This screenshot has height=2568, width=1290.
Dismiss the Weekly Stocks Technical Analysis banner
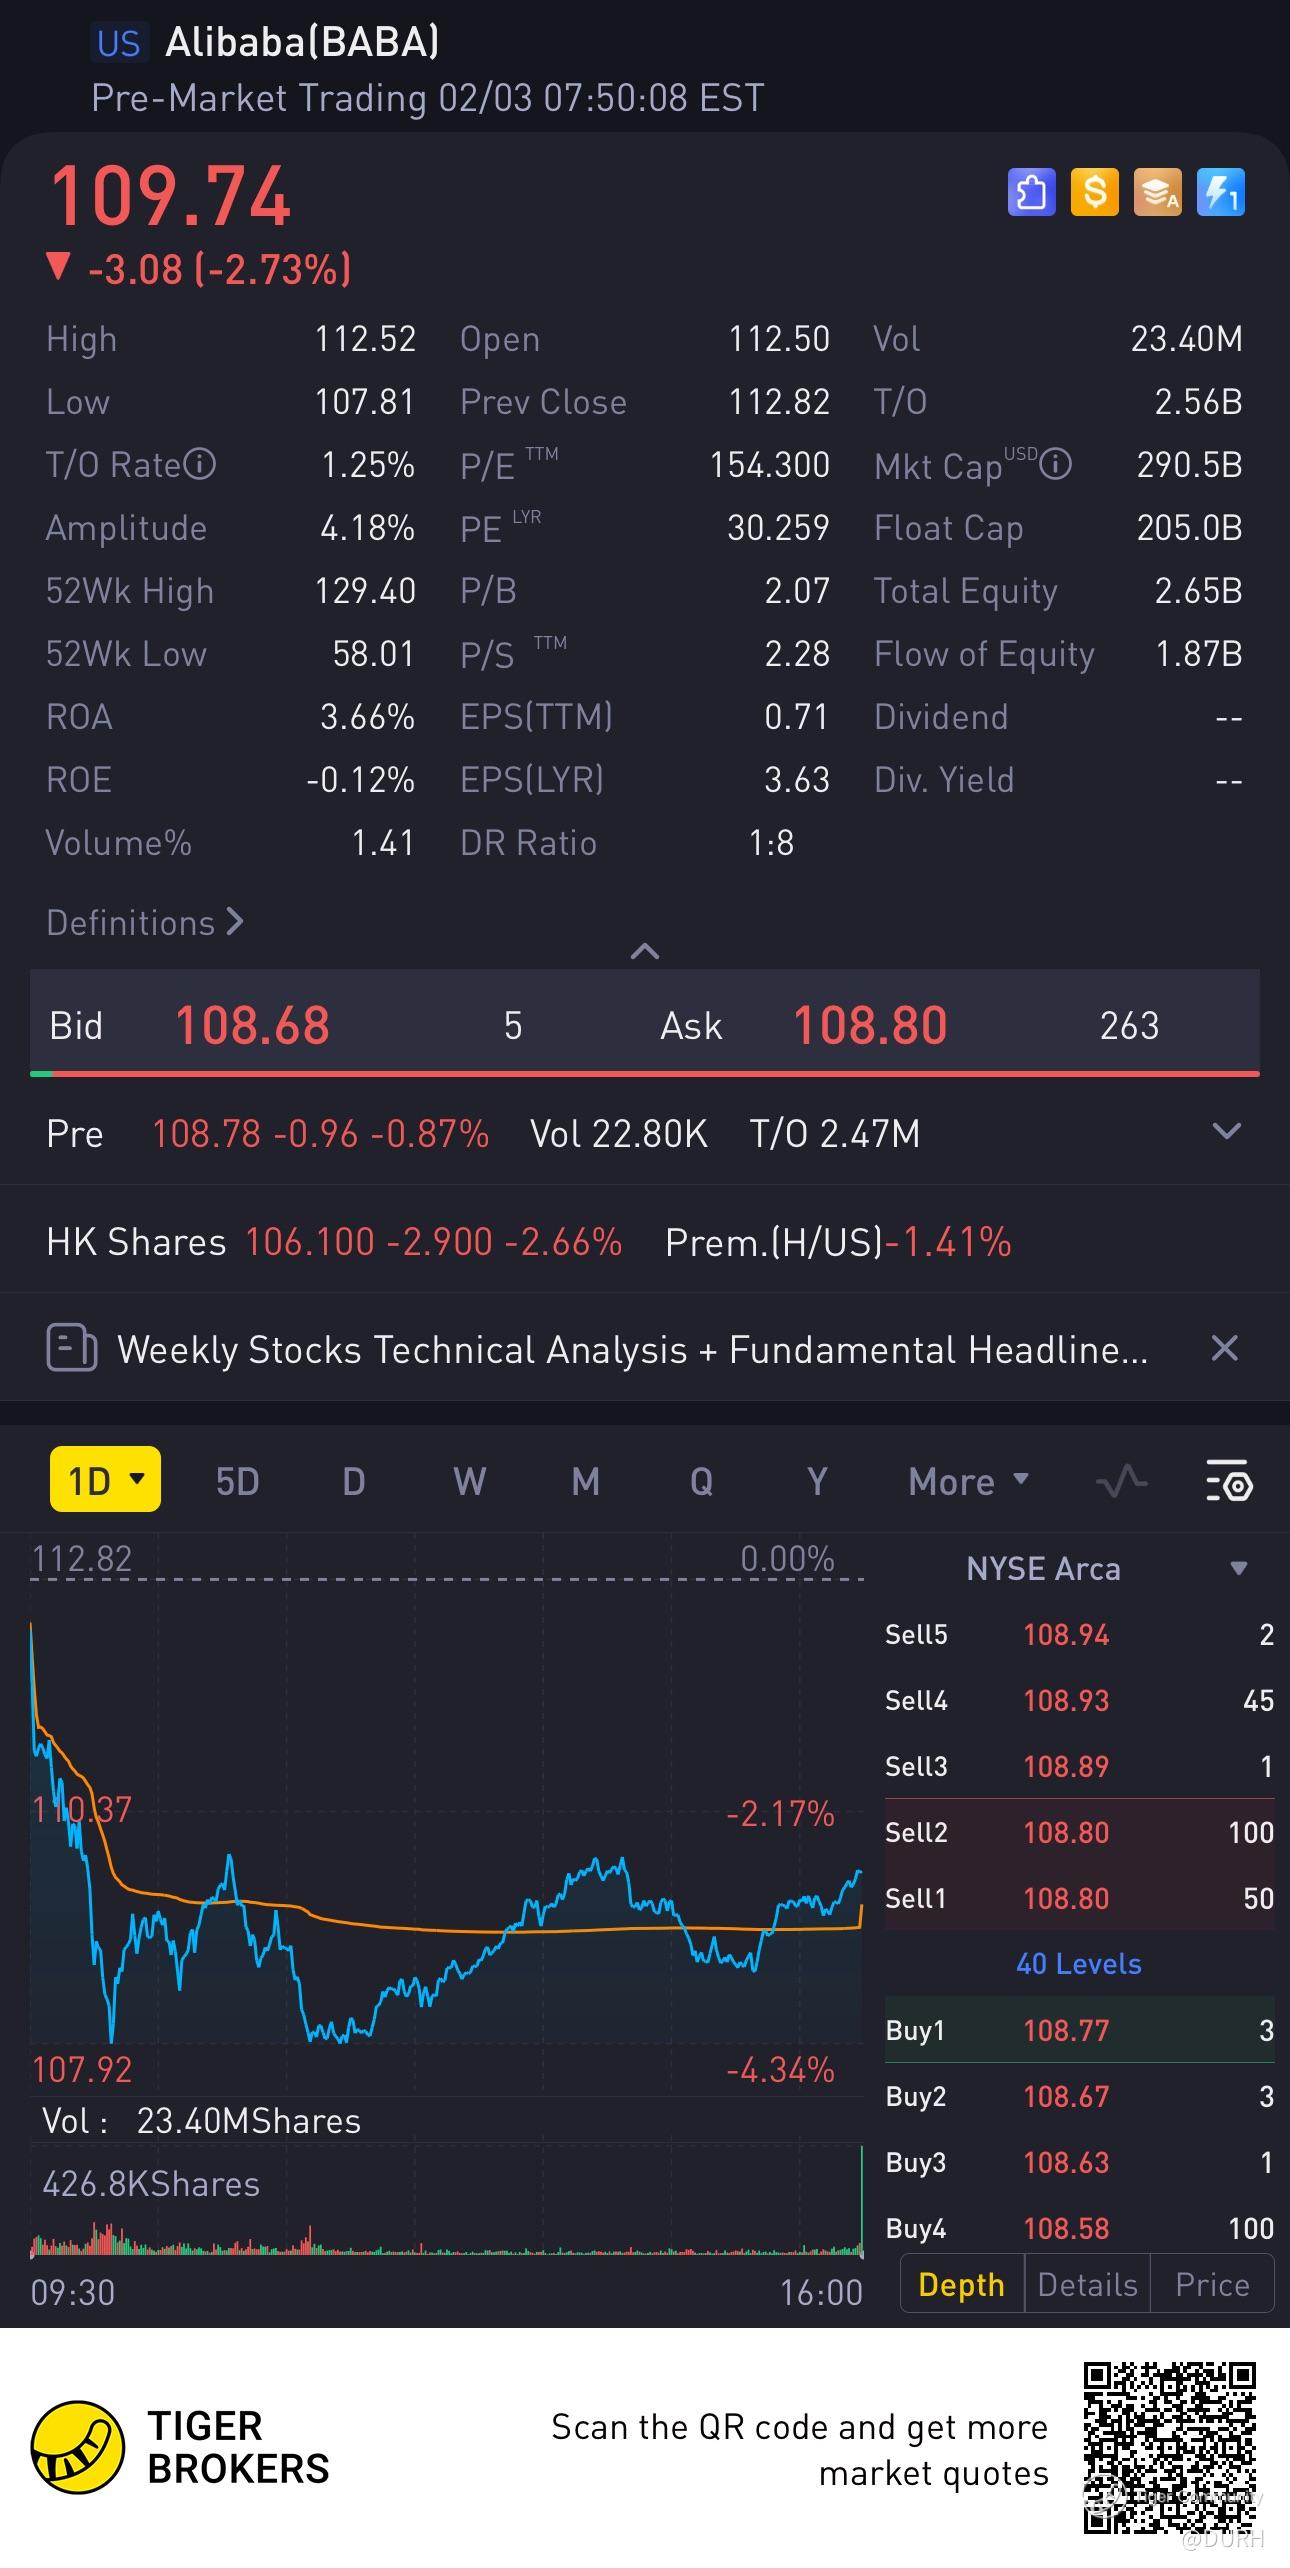click(1224, 1348)
